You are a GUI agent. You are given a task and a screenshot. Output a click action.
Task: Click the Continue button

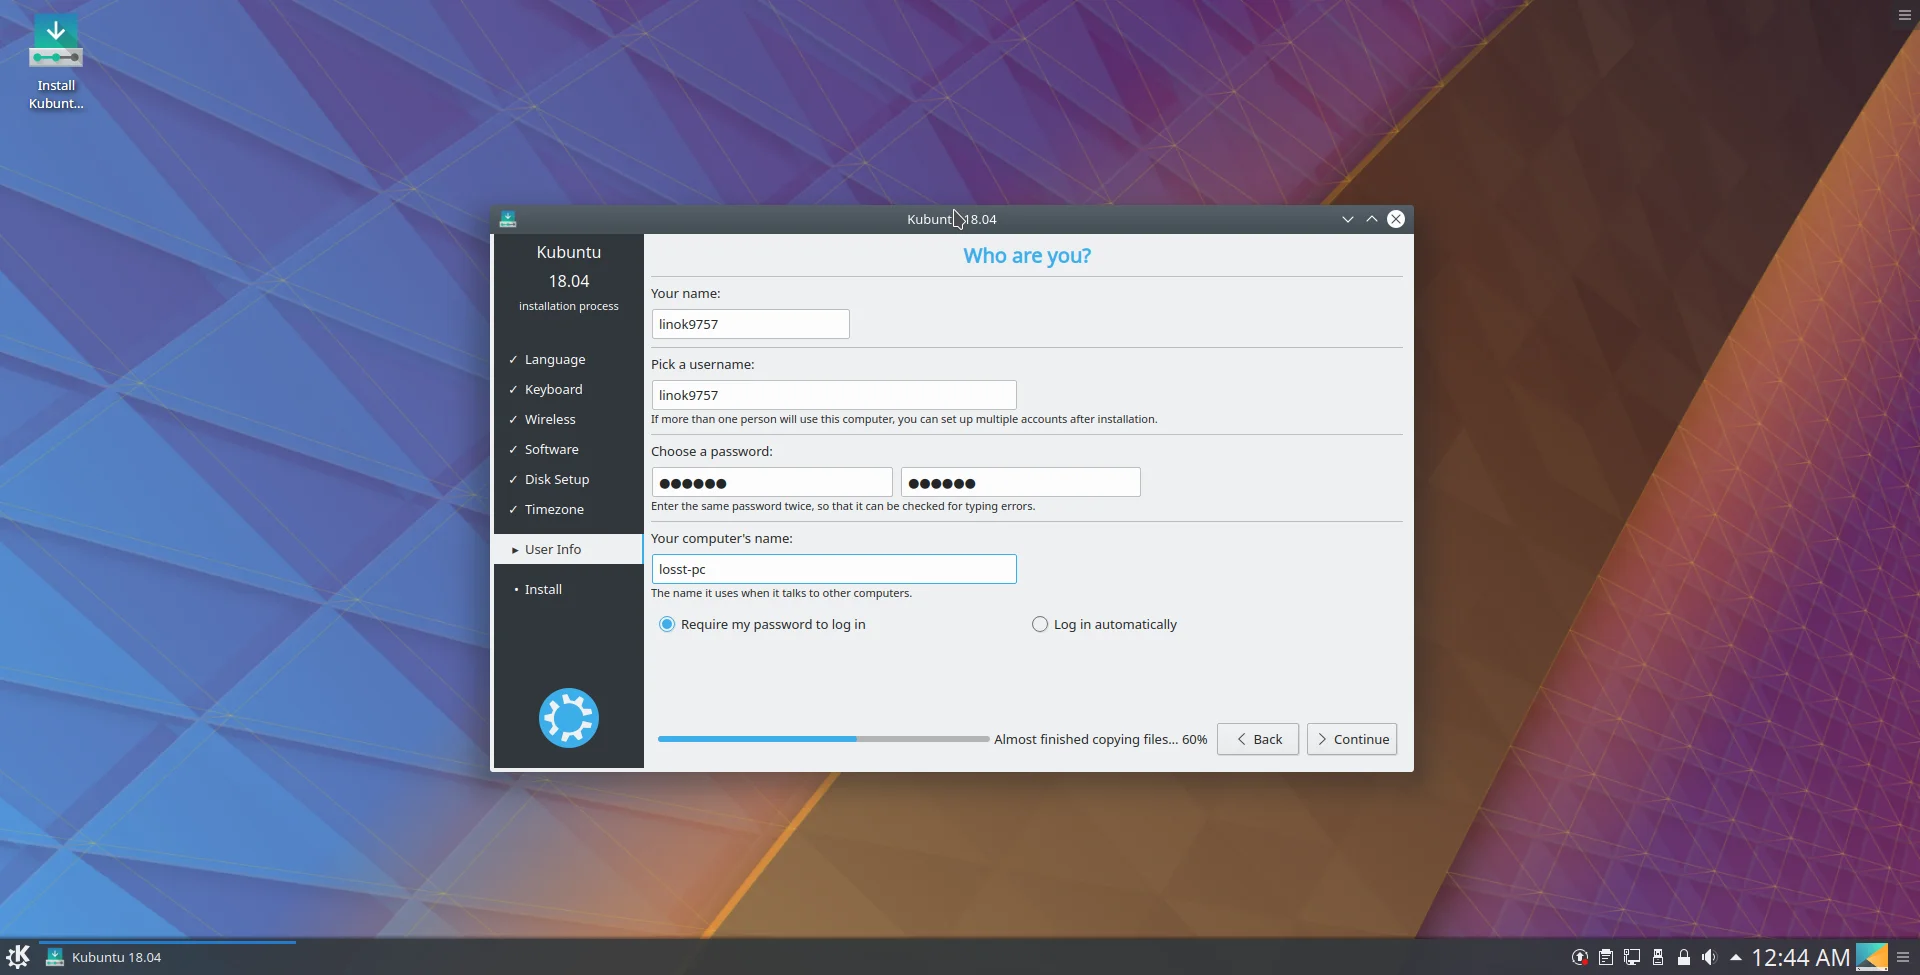pos(1352,739)
